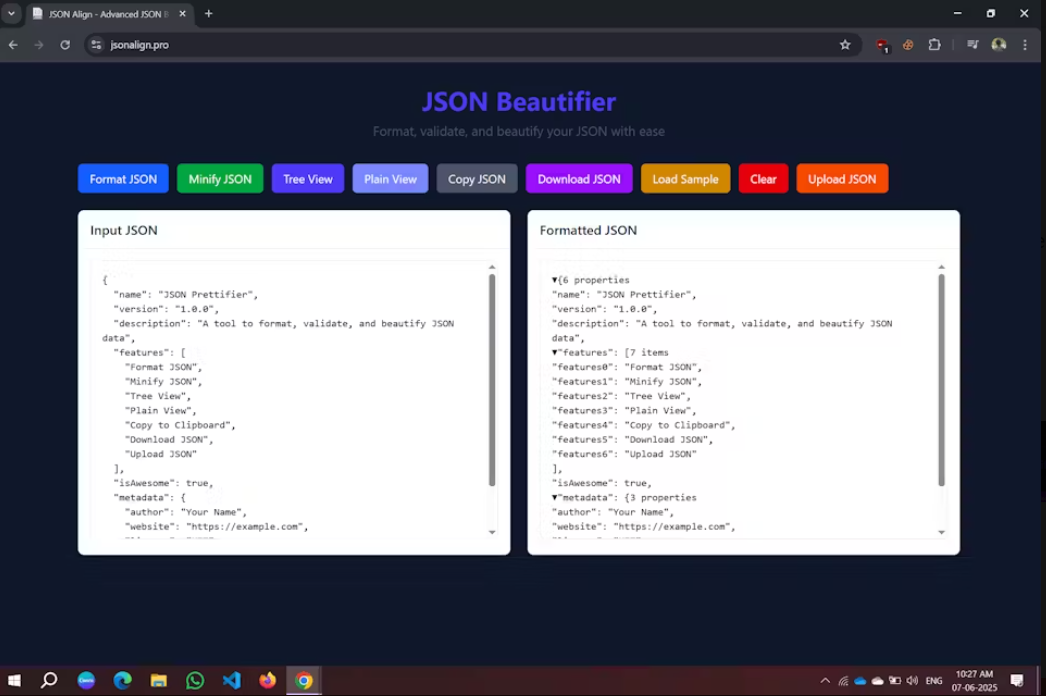Click the Input JSON scroll up arrow
Image resolution: width=1046 pixels, height=696 pixels.
(x=492, y=267)
